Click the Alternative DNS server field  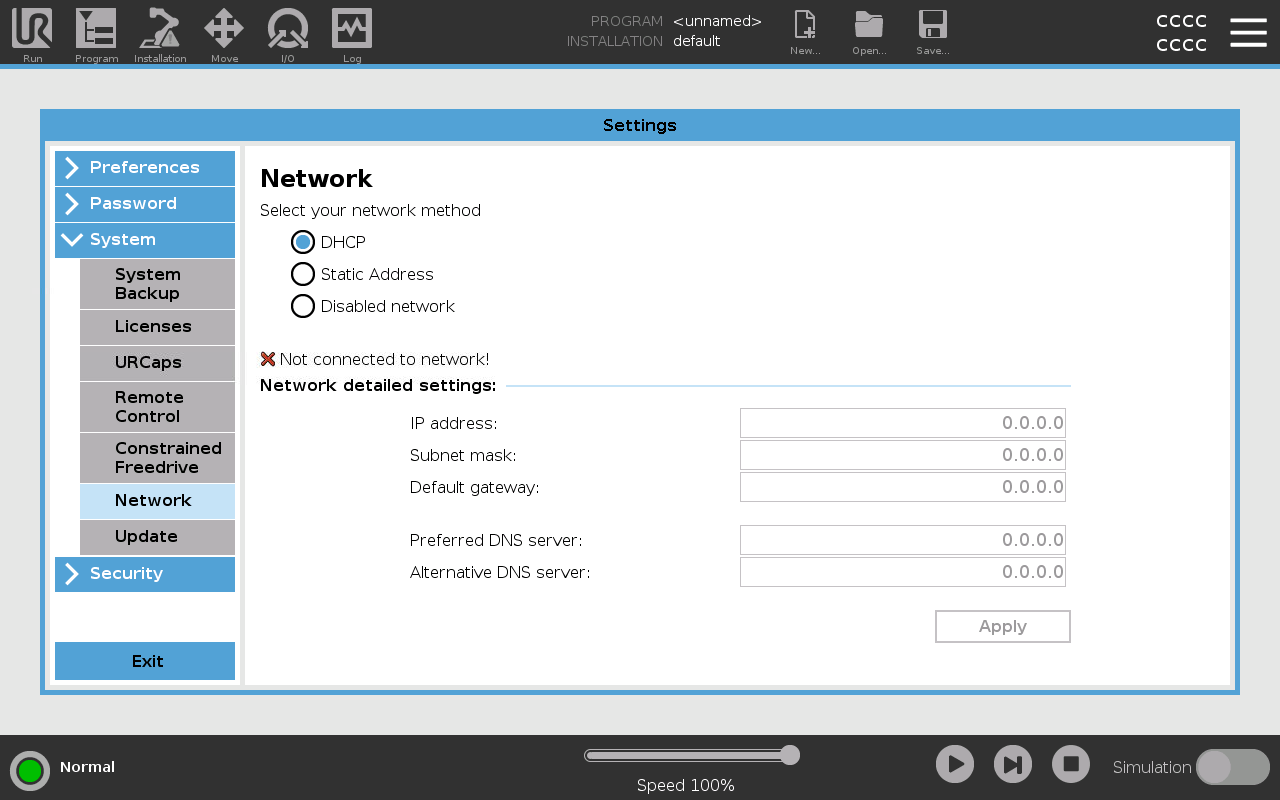pyautogui.click(x=903, y=572)
